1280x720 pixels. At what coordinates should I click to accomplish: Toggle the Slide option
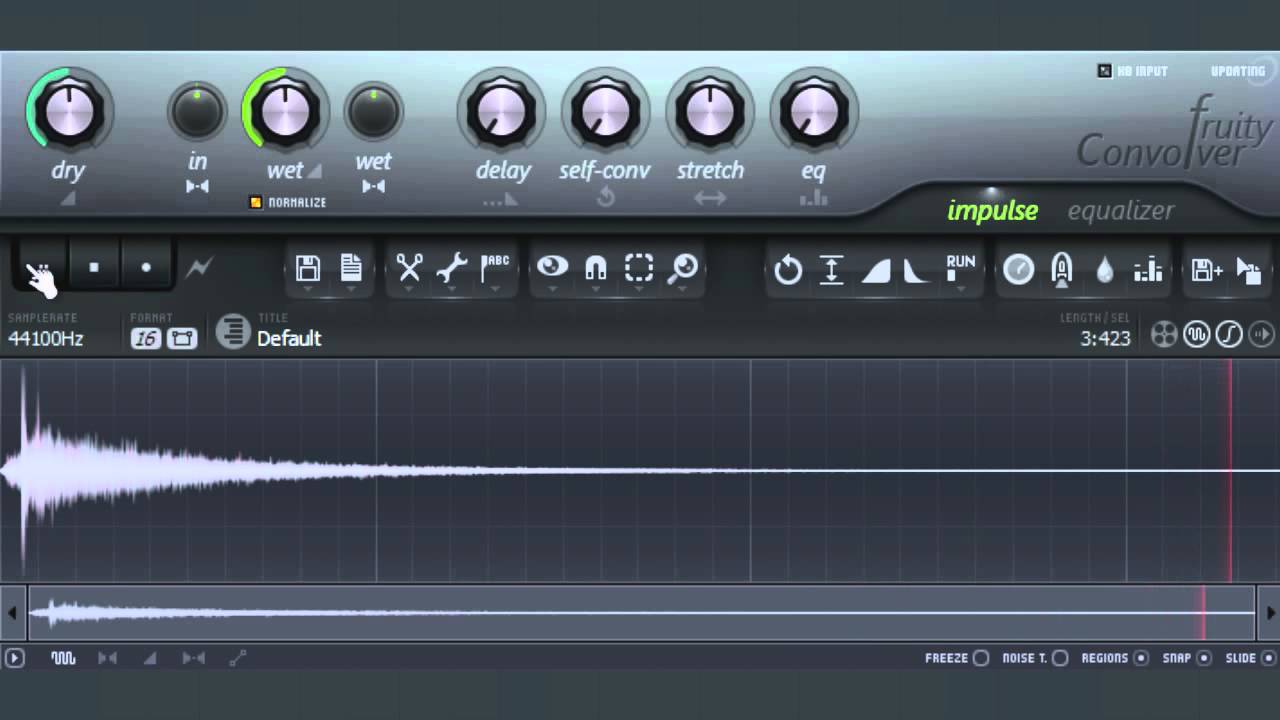[1269, 658]
